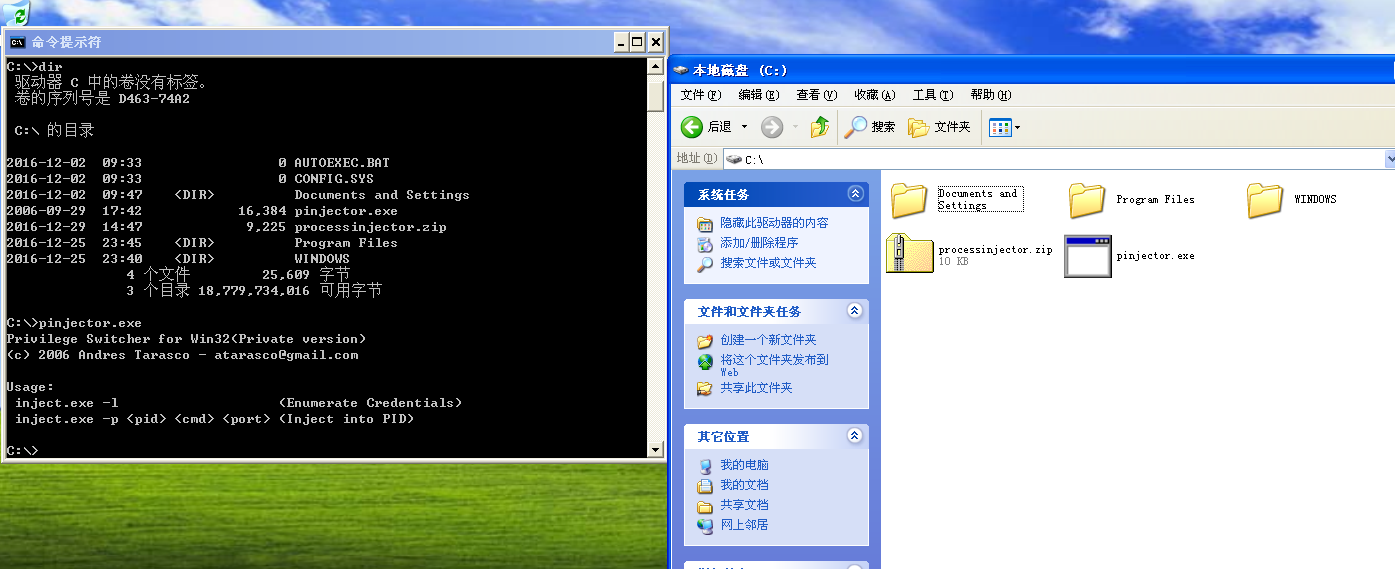1395x569 pixels.
Task: Collapse the 系统任务 panel
Action: point(854,194)
